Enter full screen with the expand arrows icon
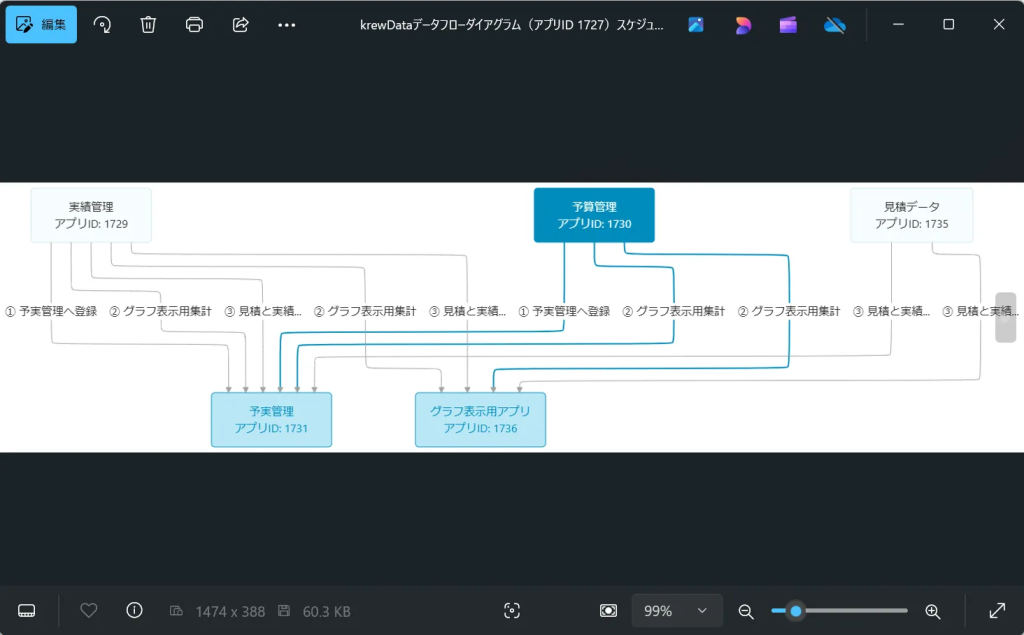 (997, 611)
